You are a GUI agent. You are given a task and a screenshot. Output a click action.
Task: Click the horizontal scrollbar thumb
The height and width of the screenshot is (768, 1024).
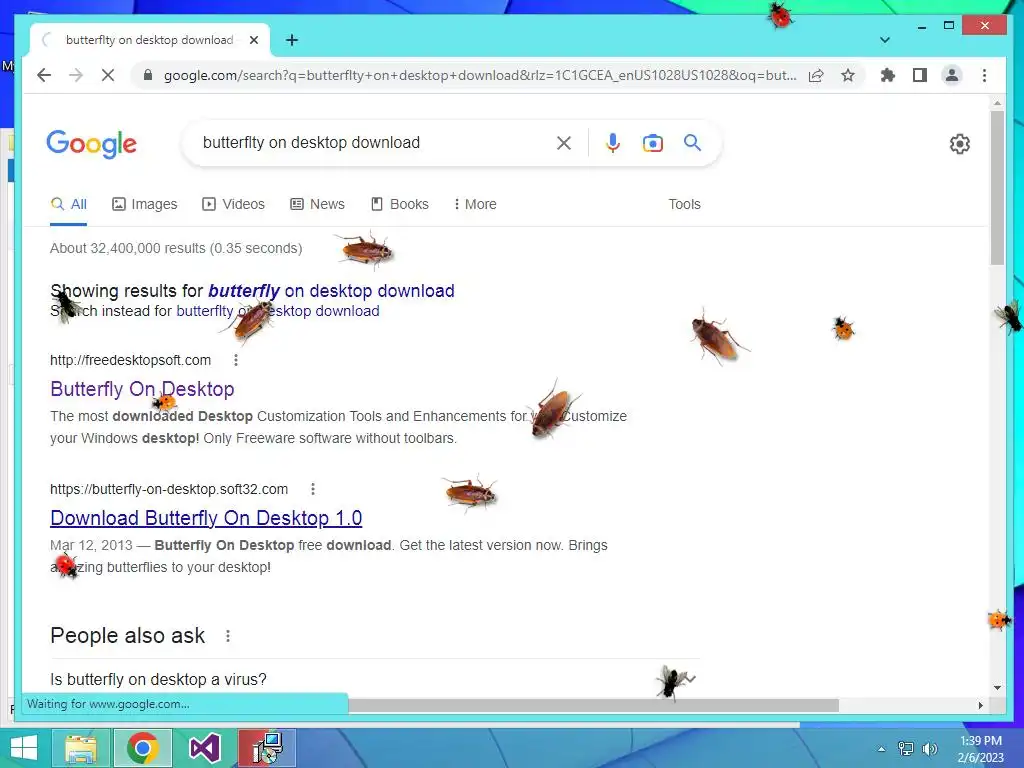coord(594,705)
